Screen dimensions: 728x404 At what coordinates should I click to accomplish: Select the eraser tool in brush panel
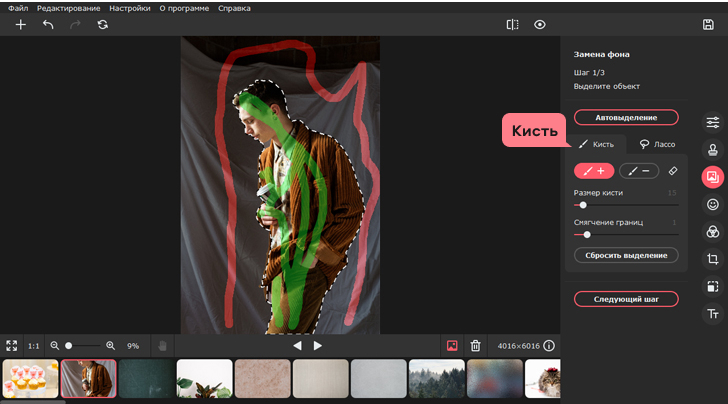click(673, 171)
